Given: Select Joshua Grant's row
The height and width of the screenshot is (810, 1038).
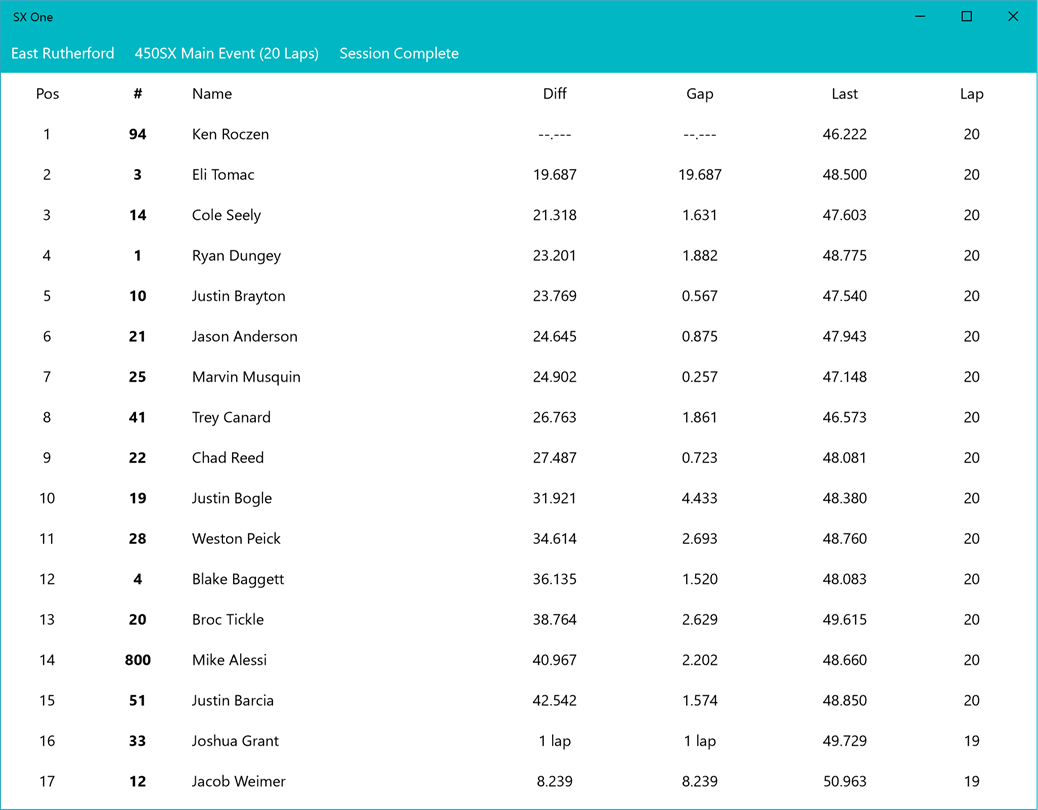Looking at the screenshot, I should pos(235,741).
